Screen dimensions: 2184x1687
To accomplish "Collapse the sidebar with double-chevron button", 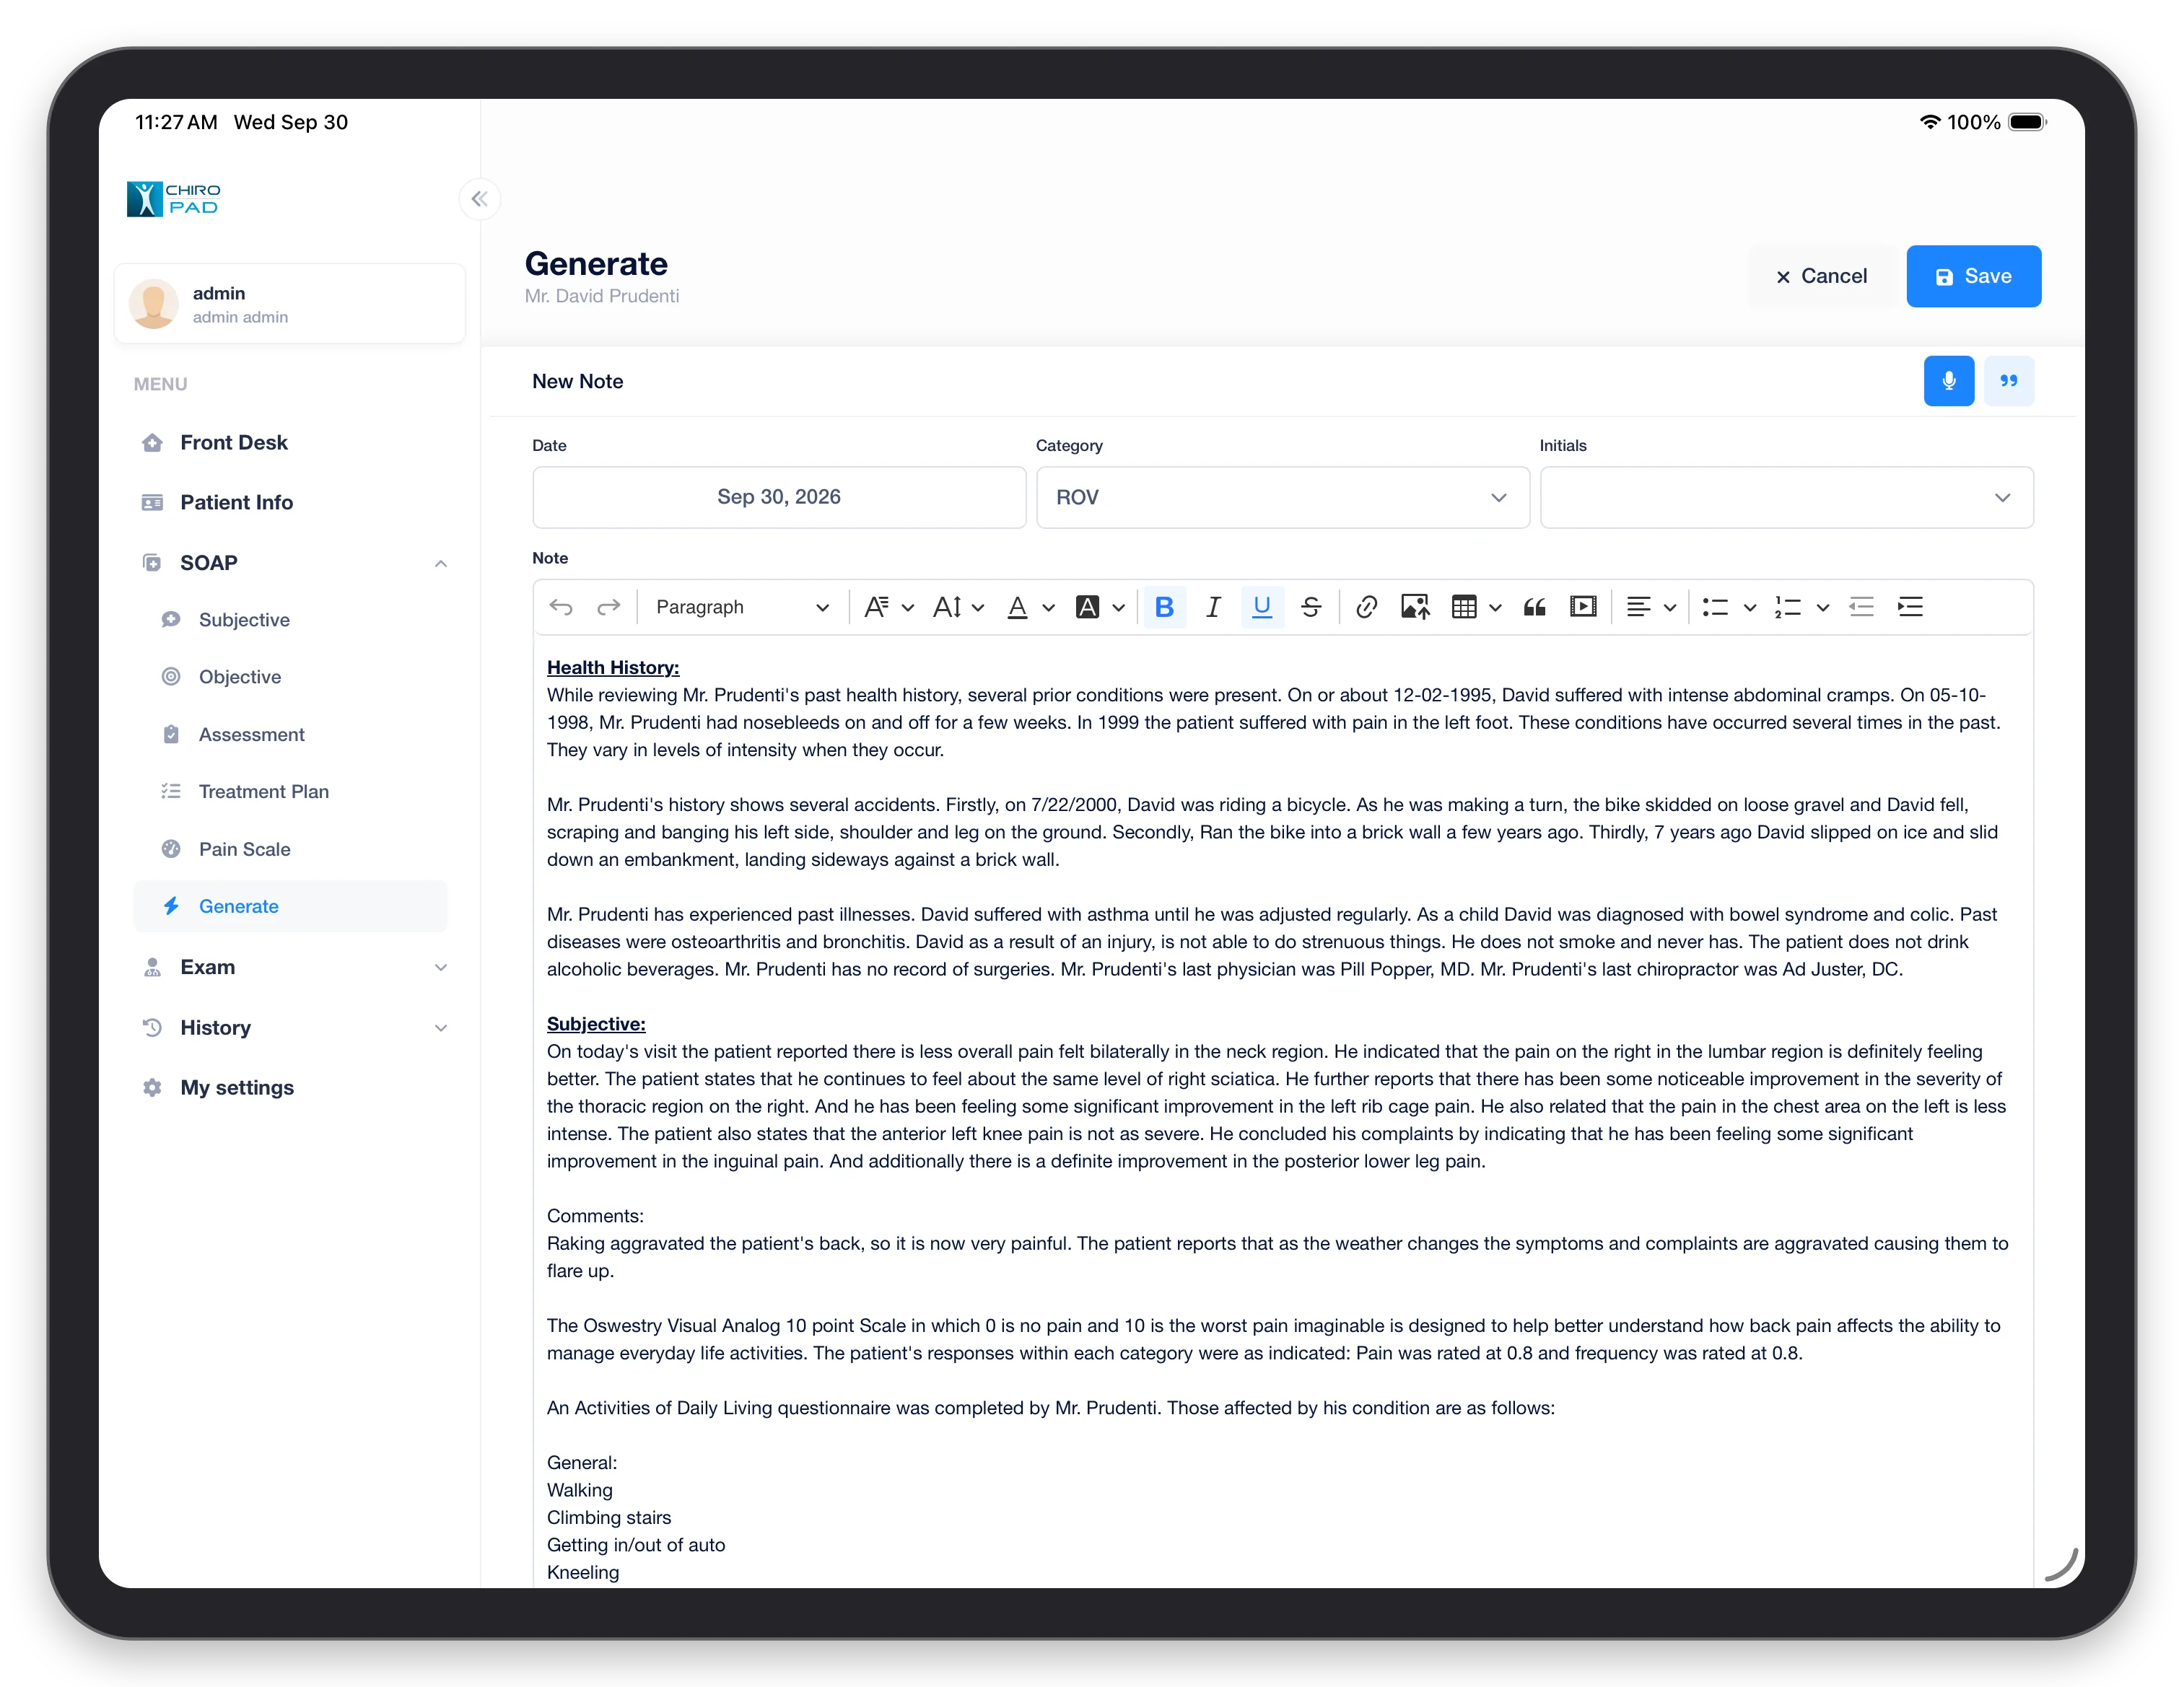I will (480, 199).
